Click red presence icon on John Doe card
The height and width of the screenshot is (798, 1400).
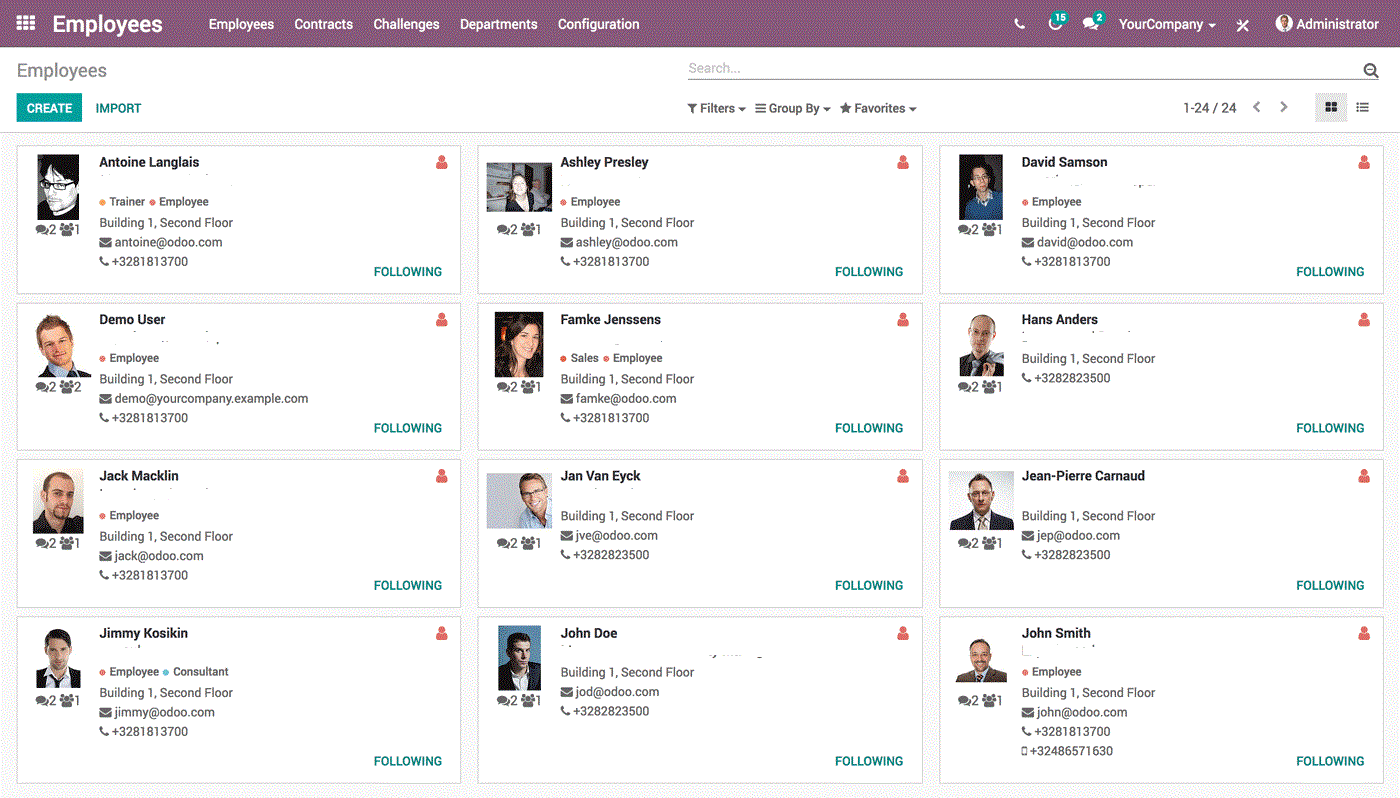click(x=903, y=633)
